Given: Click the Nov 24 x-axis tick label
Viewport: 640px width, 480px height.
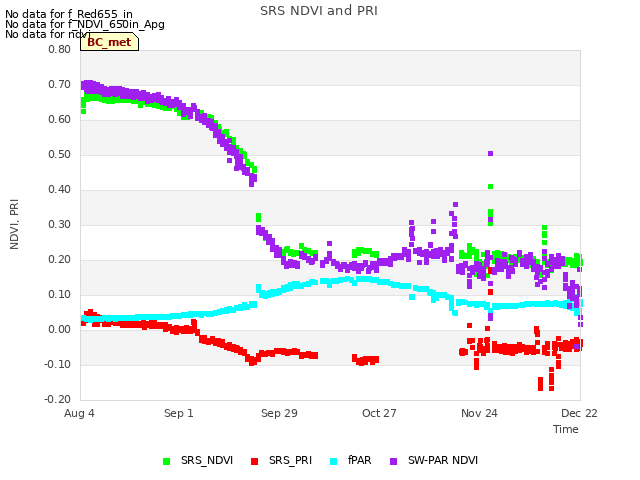Looking at the screenshot, I should [x=479, y=413].
